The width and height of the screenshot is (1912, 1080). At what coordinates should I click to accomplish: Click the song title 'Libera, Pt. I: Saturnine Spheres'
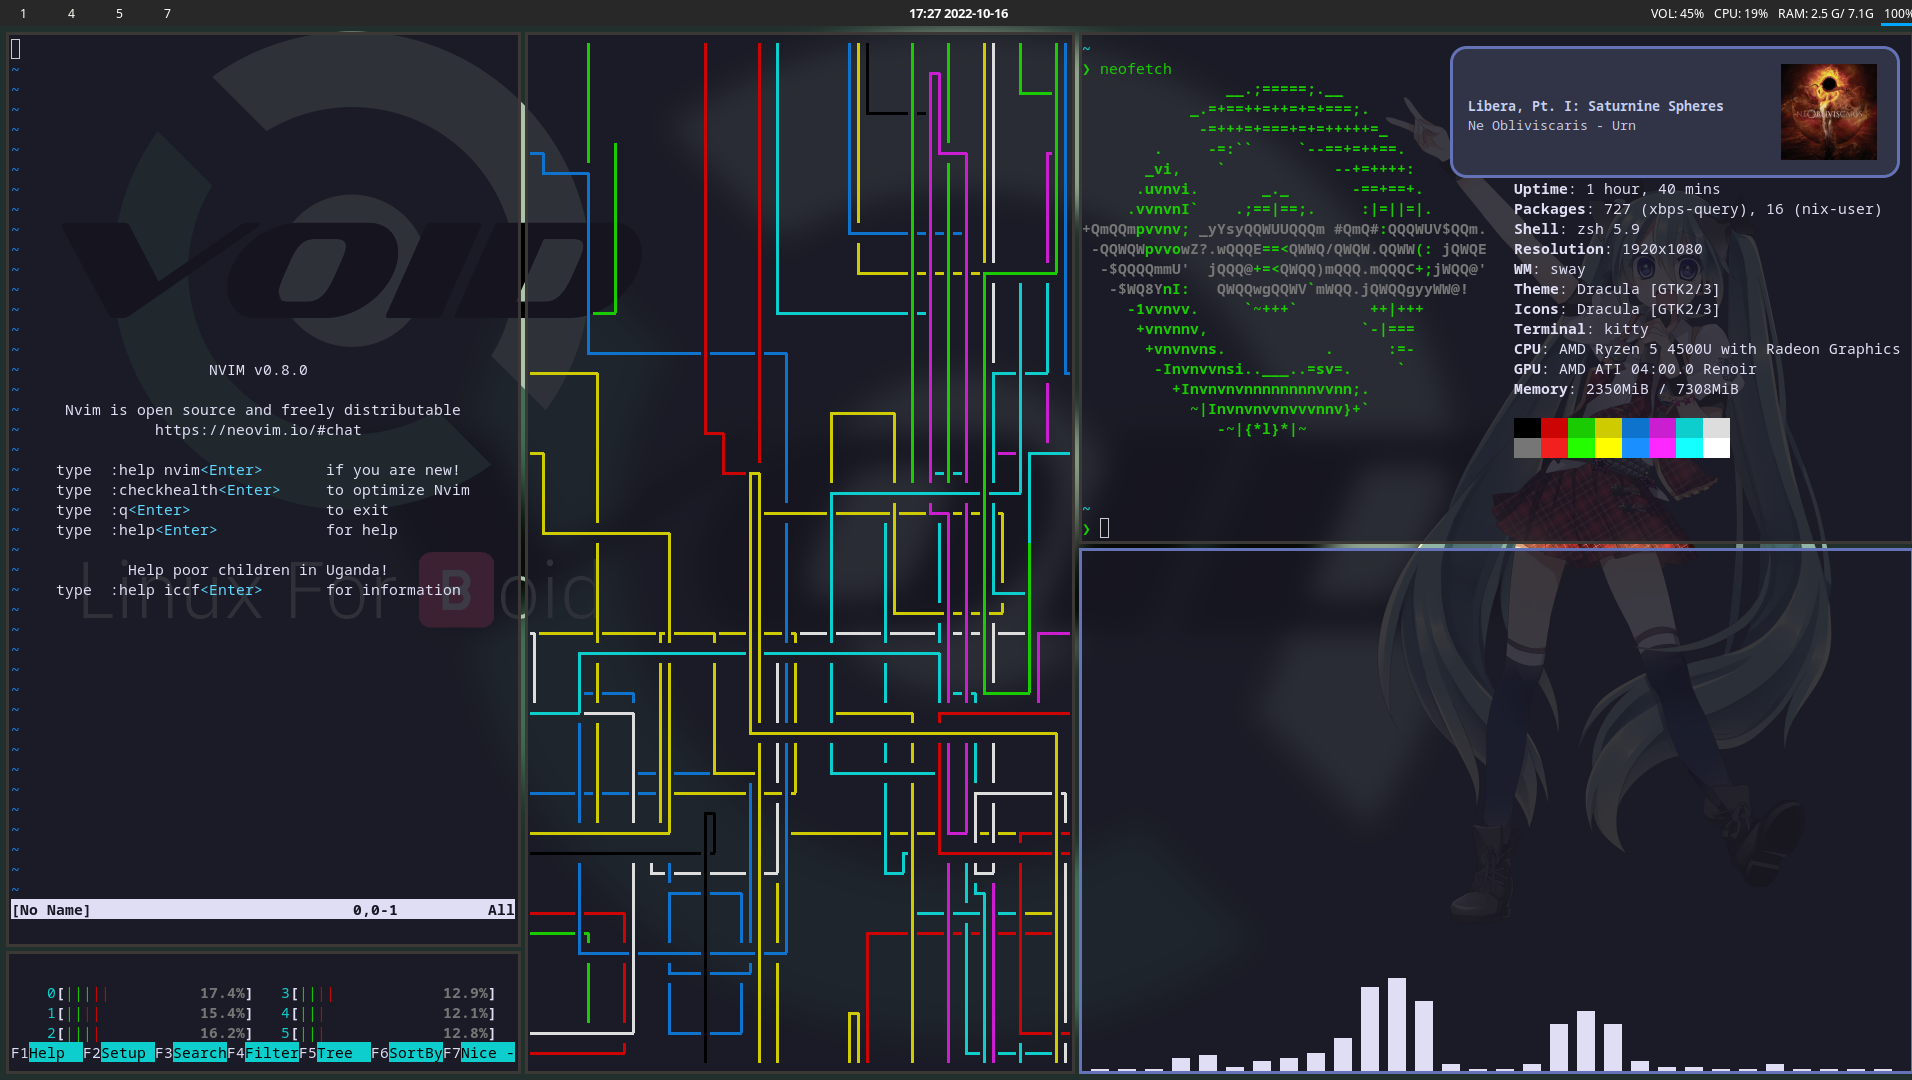(1595, 106)
